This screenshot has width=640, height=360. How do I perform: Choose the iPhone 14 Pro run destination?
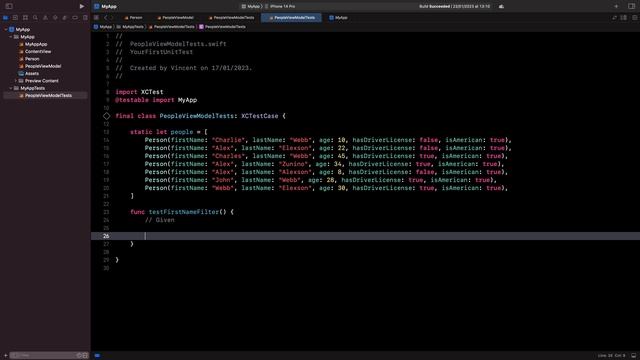tap(280, 6)
